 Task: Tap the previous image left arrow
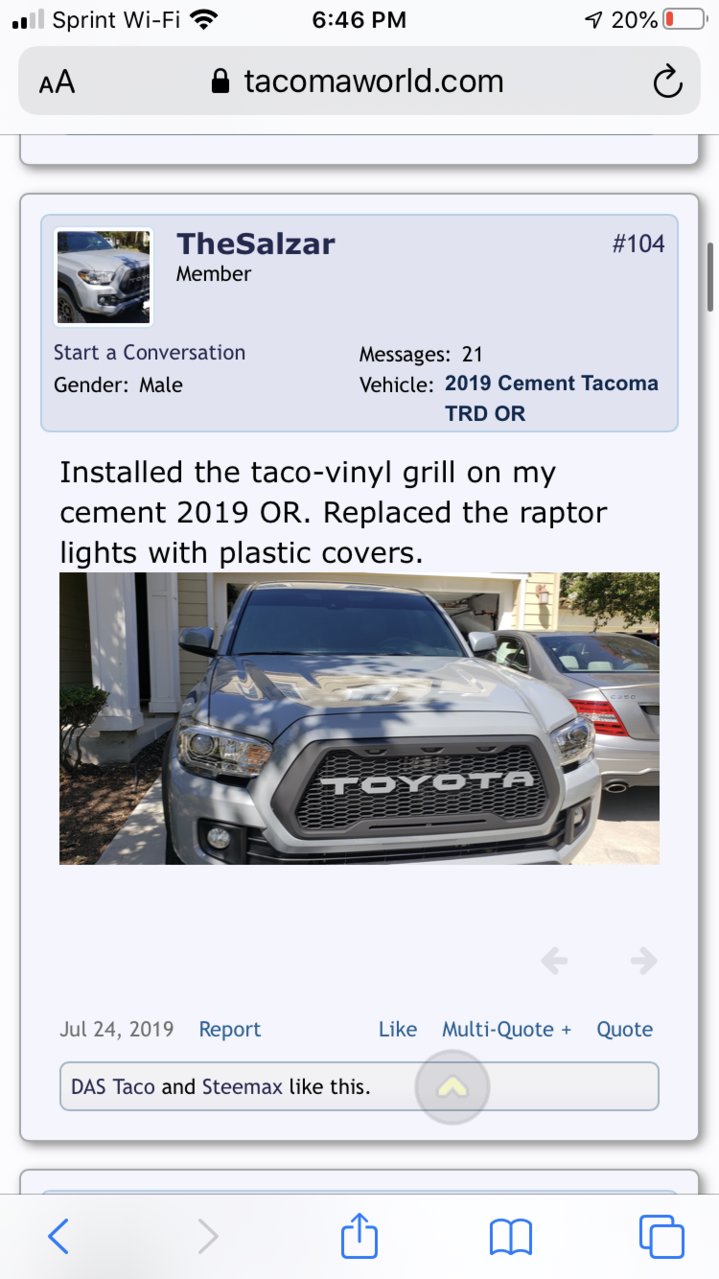tap(554, 961)
